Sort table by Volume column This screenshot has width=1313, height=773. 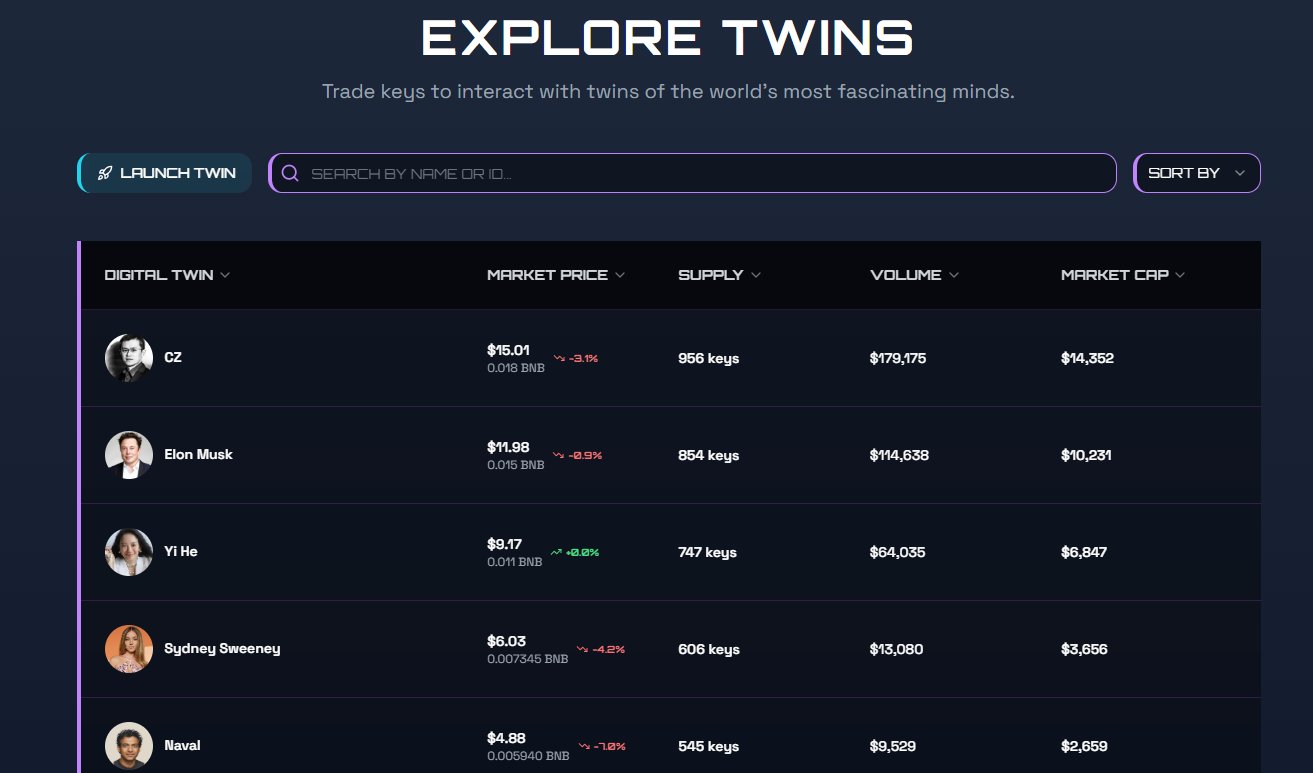pos(914,275)
